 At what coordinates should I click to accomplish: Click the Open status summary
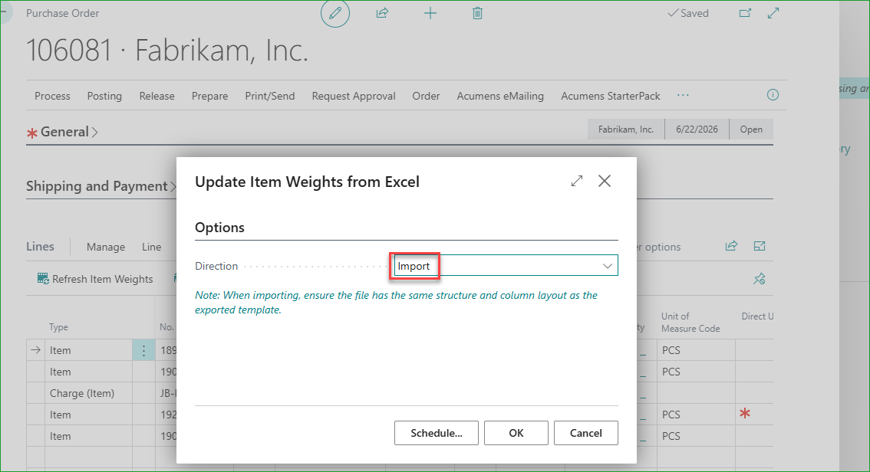pyautogui.click(x=751, y=129)
